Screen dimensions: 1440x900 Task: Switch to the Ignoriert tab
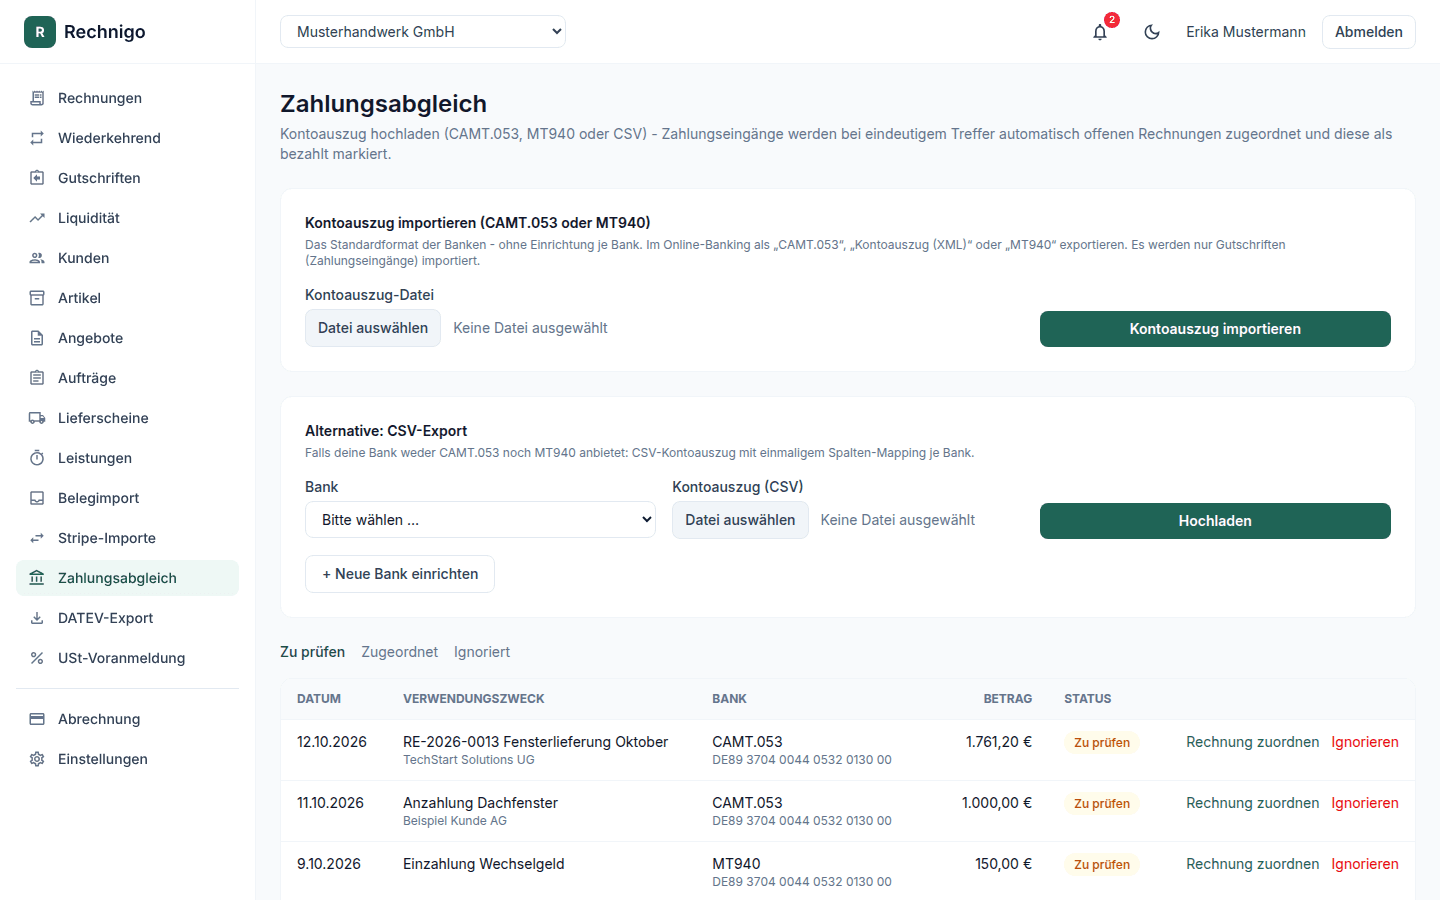coord(482,652)
